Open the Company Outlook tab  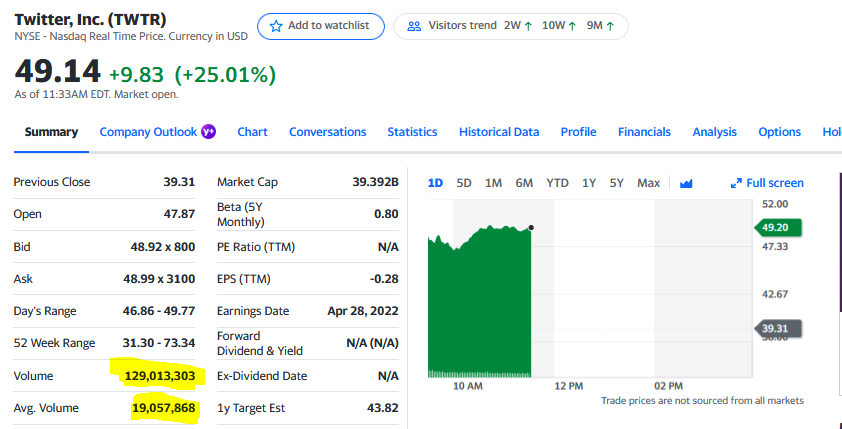pyautogui.click(x=148, y=132)
